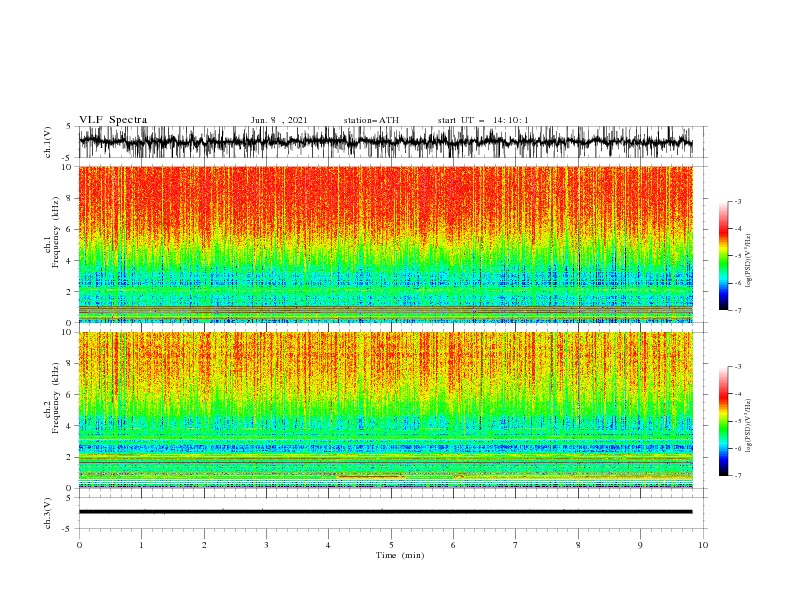The image size is (792, 612).
Task: Click the 'start UT = 14:10:1' label
Action: [483, 120]
